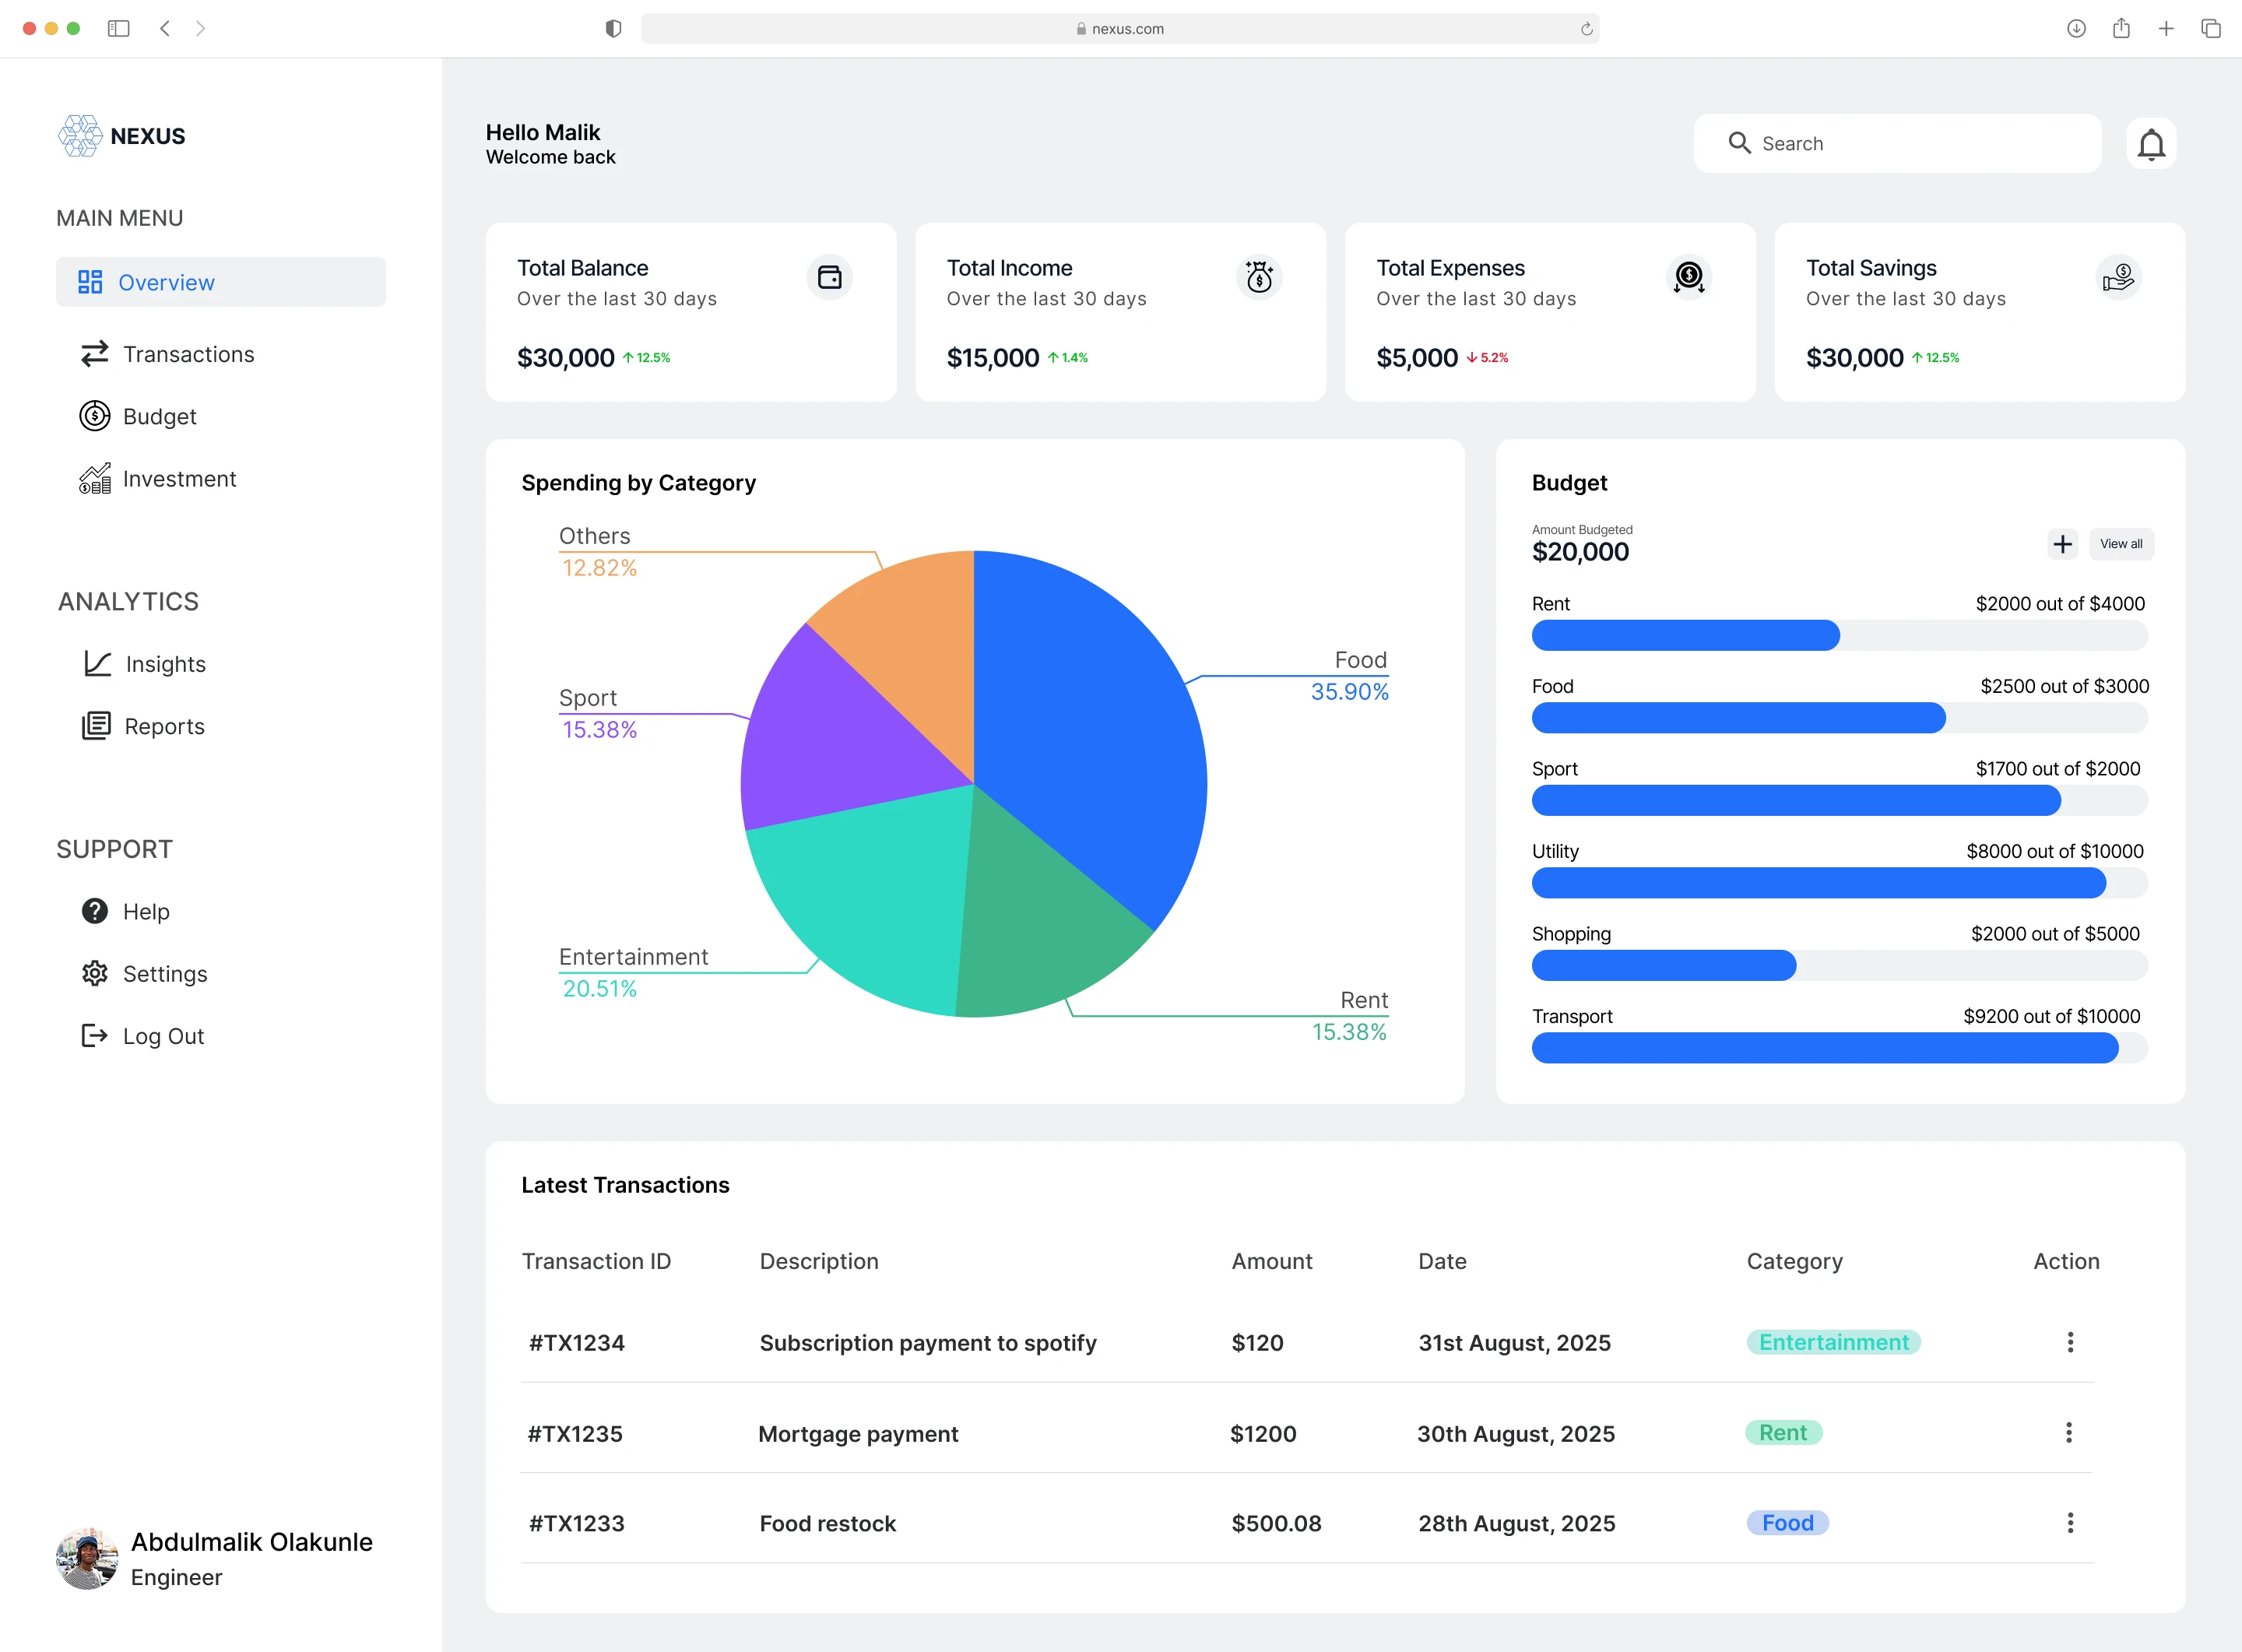This screenshot has width=2242, height=1652.
Task: Click the hand-coin icon on Total Savings
Action: coord(2118,277)
